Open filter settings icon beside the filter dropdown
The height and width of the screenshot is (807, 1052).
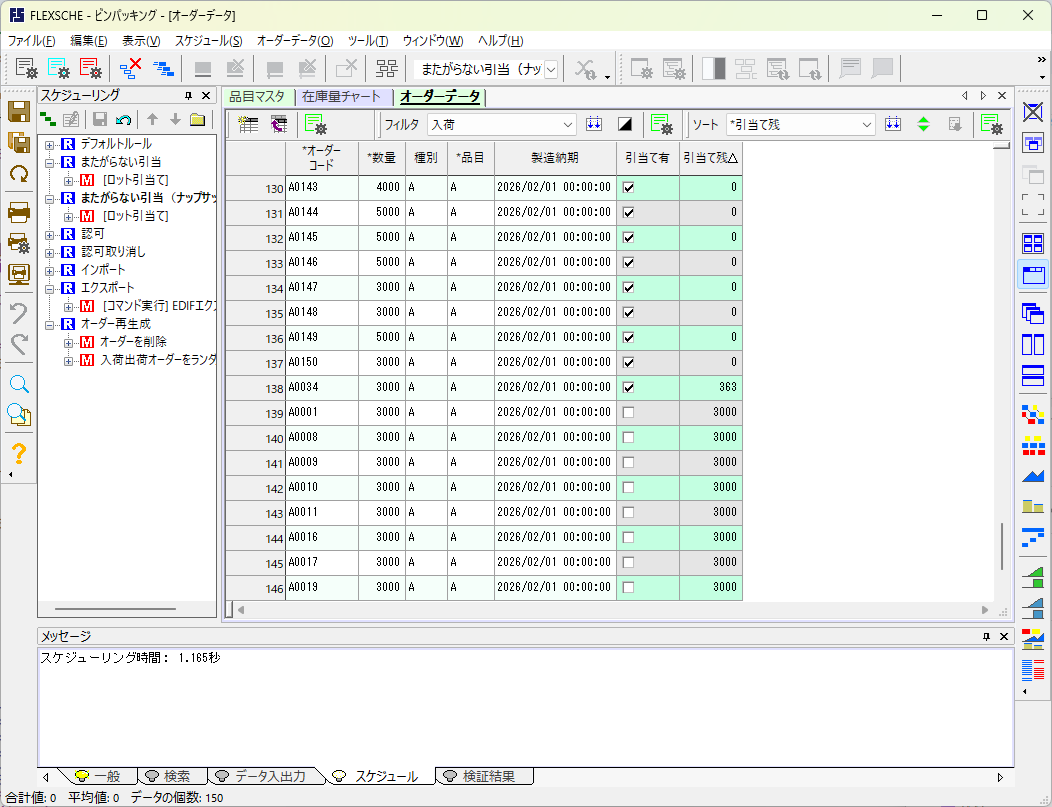661,123
